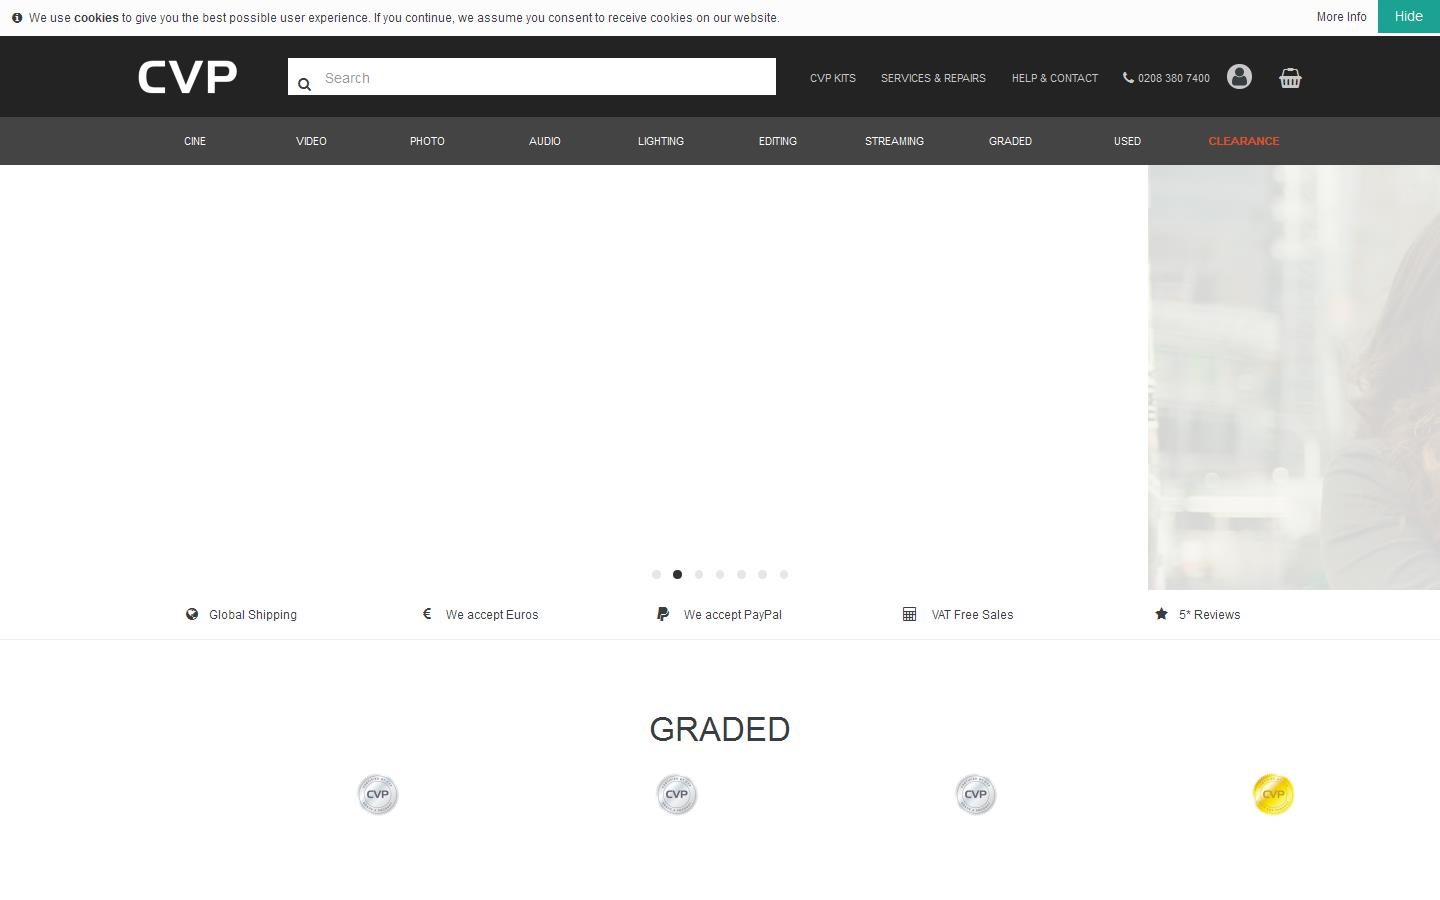Screen dimensions: 1440x900
Task: Open the VIDEO category menu
Action: pos(311,141)
